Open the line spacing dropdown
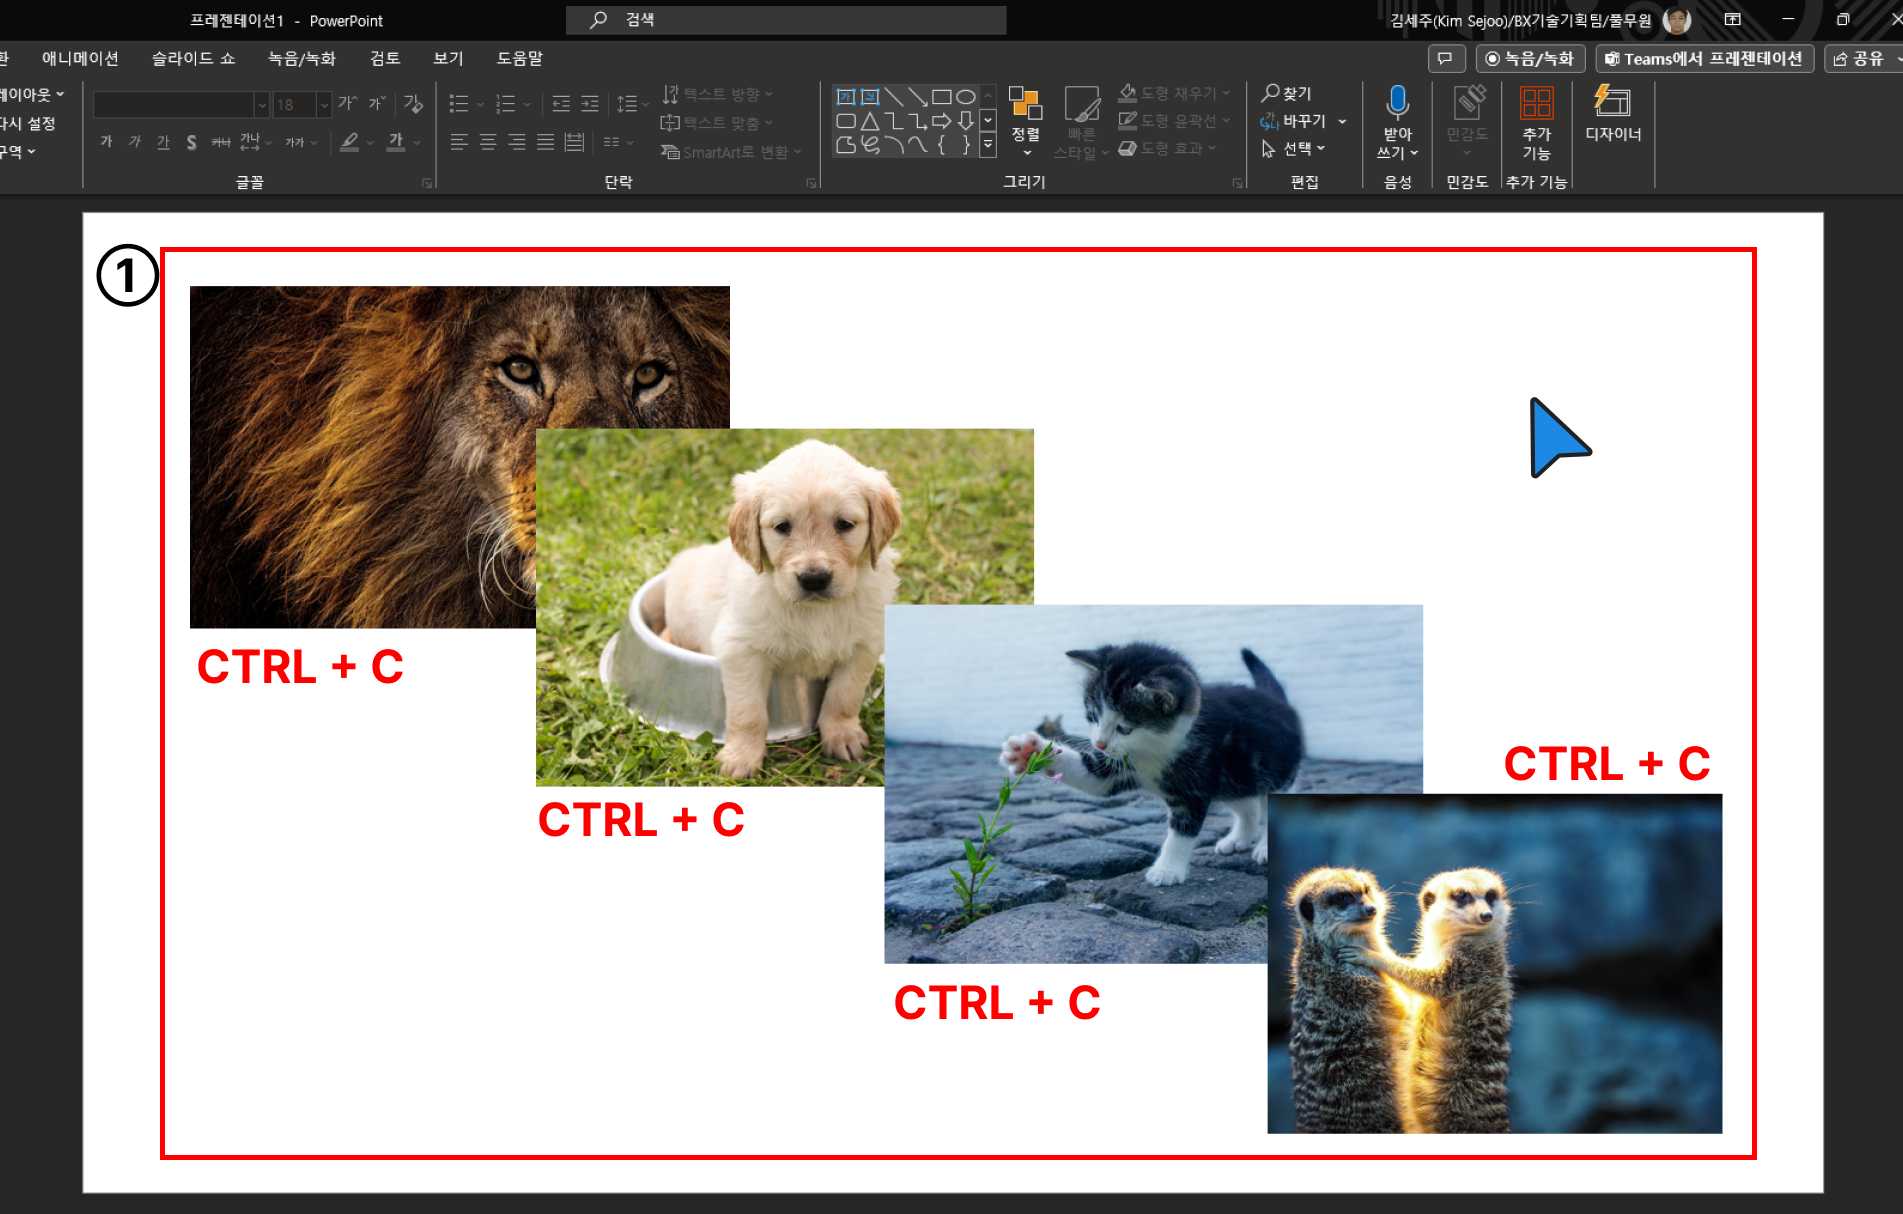 (632, 104)
